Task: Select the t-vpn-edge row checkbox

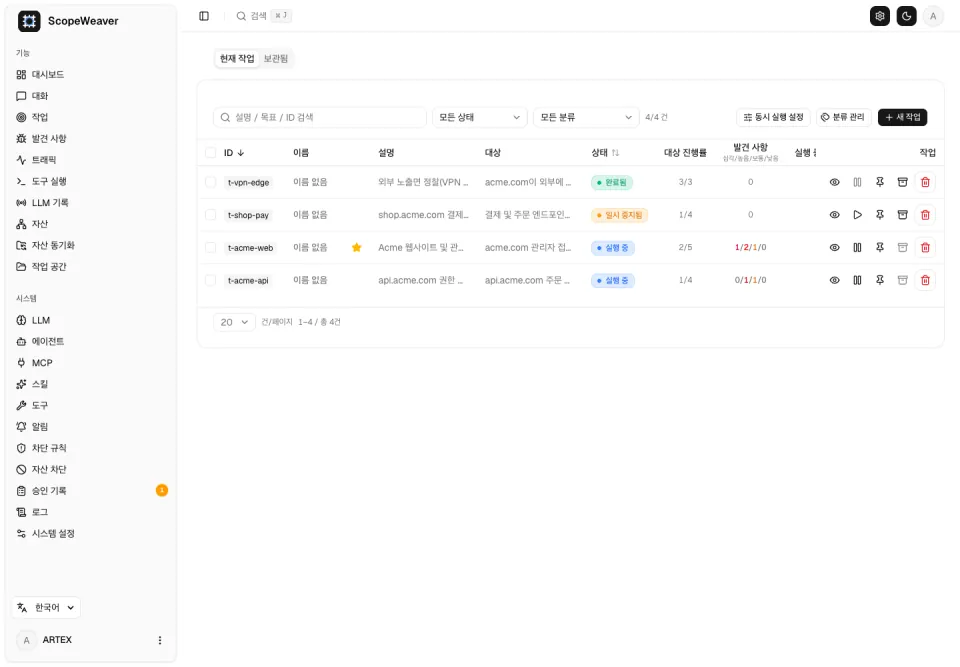Action: coord(211,182)
